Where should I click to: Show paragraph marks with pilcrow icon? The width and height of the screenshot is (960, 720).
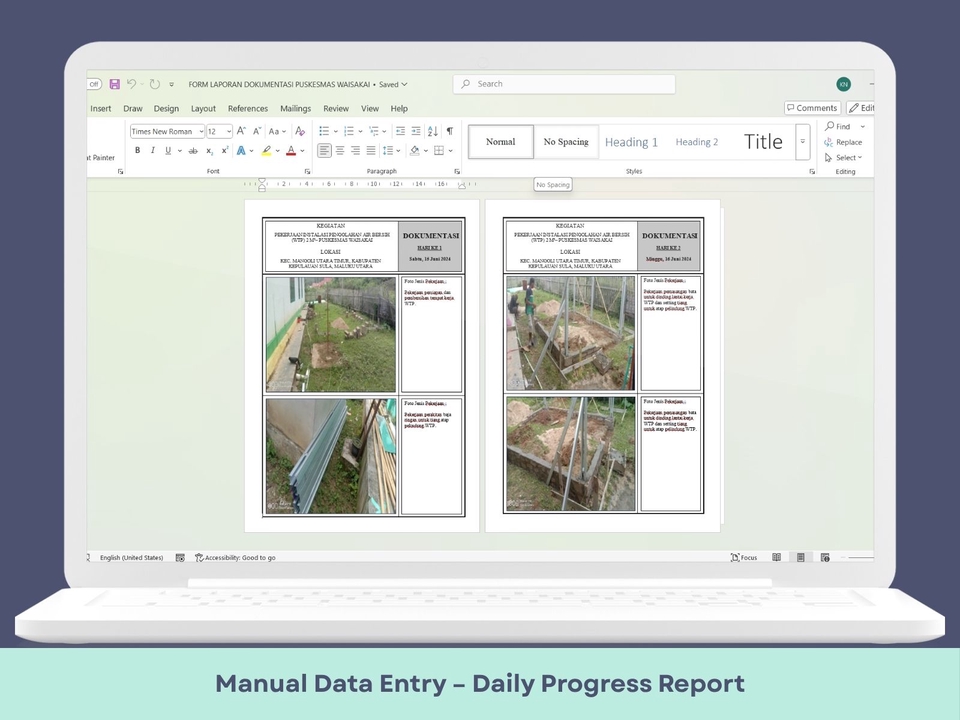click(x=449, y=131)
